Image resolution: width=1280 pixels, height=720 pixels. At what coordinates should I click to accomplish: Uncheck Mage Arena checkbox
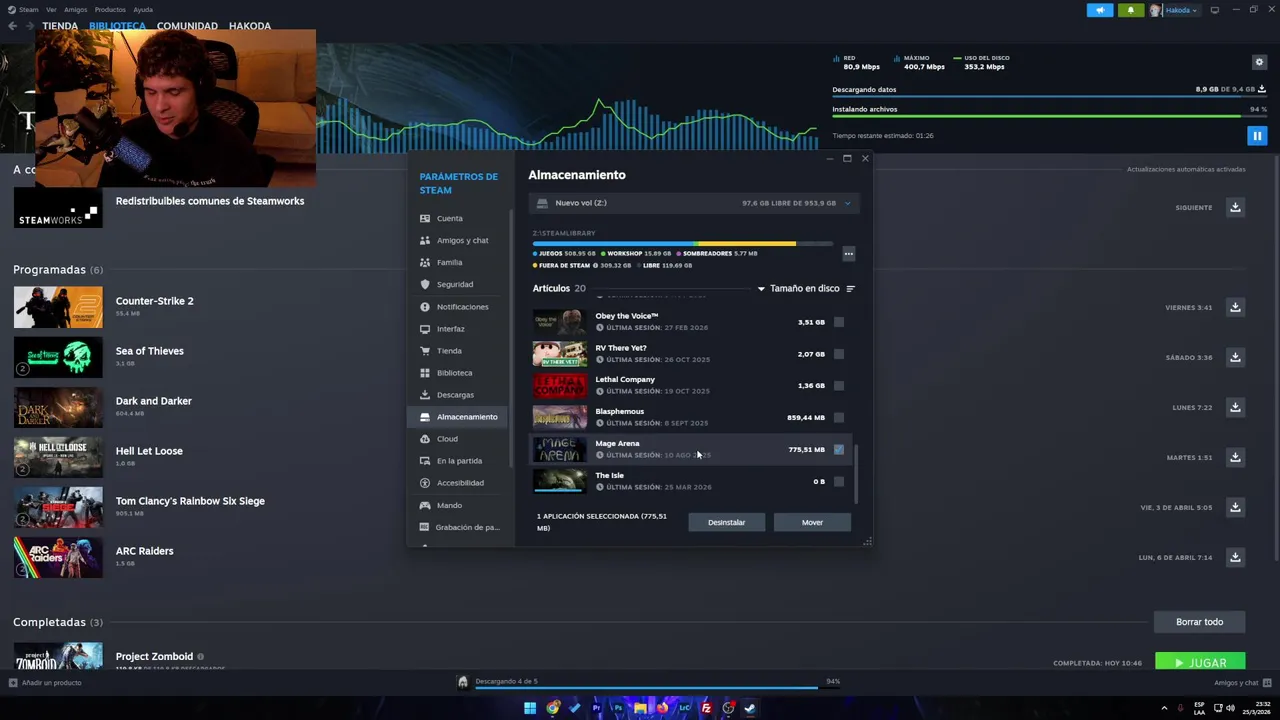pos(839,450)
